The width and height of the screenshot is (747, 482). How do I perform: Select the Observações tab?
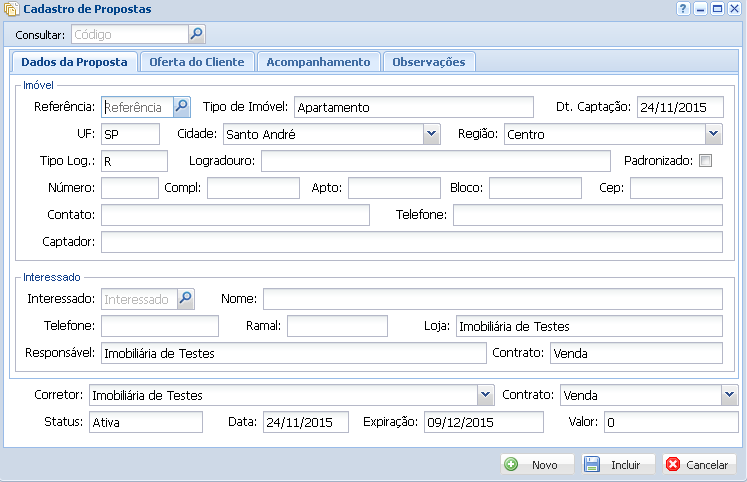click(x=428, y=62)
